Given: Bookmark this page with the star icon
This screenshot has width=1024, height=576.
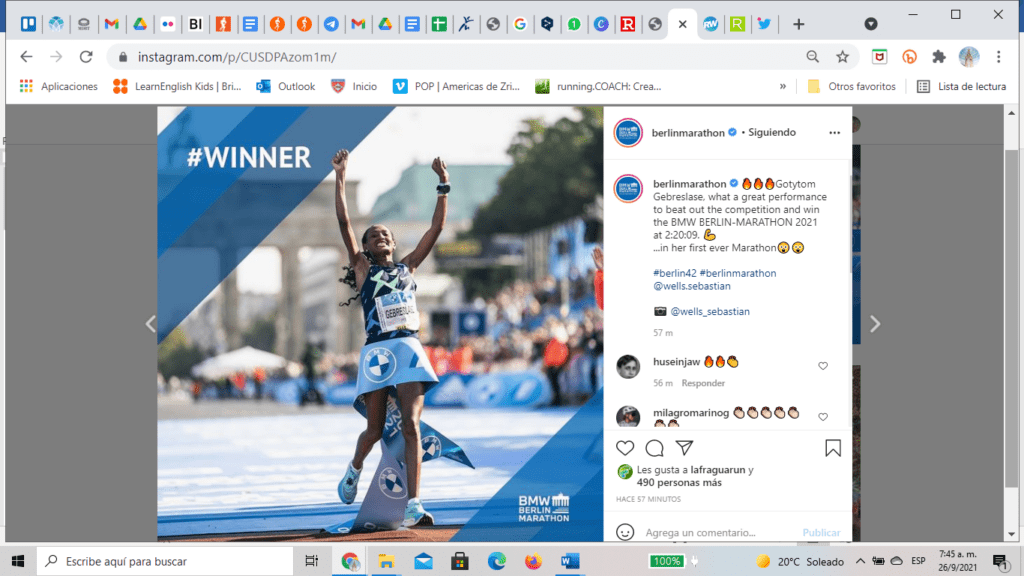Looking at the screenshot, I should (x=842, y=57).
